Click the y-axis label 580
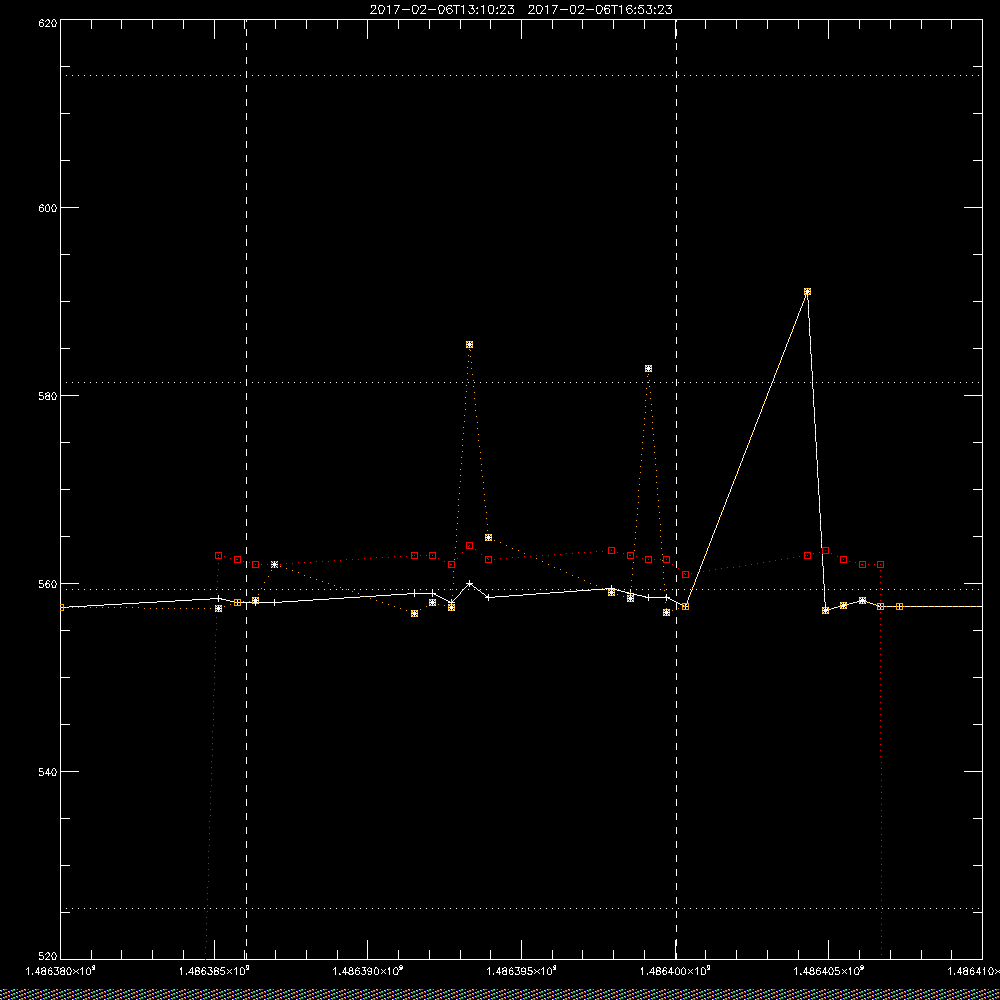This screenshot has height=1000, width=1000. [x=48, y=395]
